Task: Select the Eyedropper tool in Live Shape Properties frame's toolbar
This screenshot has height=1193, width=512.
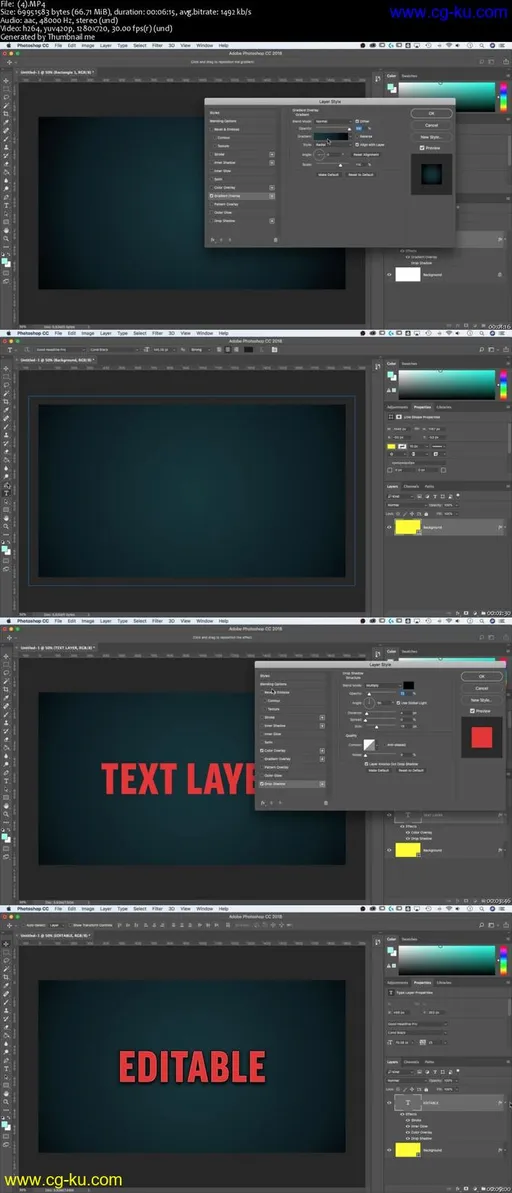Action: click(x=7, y=410)
